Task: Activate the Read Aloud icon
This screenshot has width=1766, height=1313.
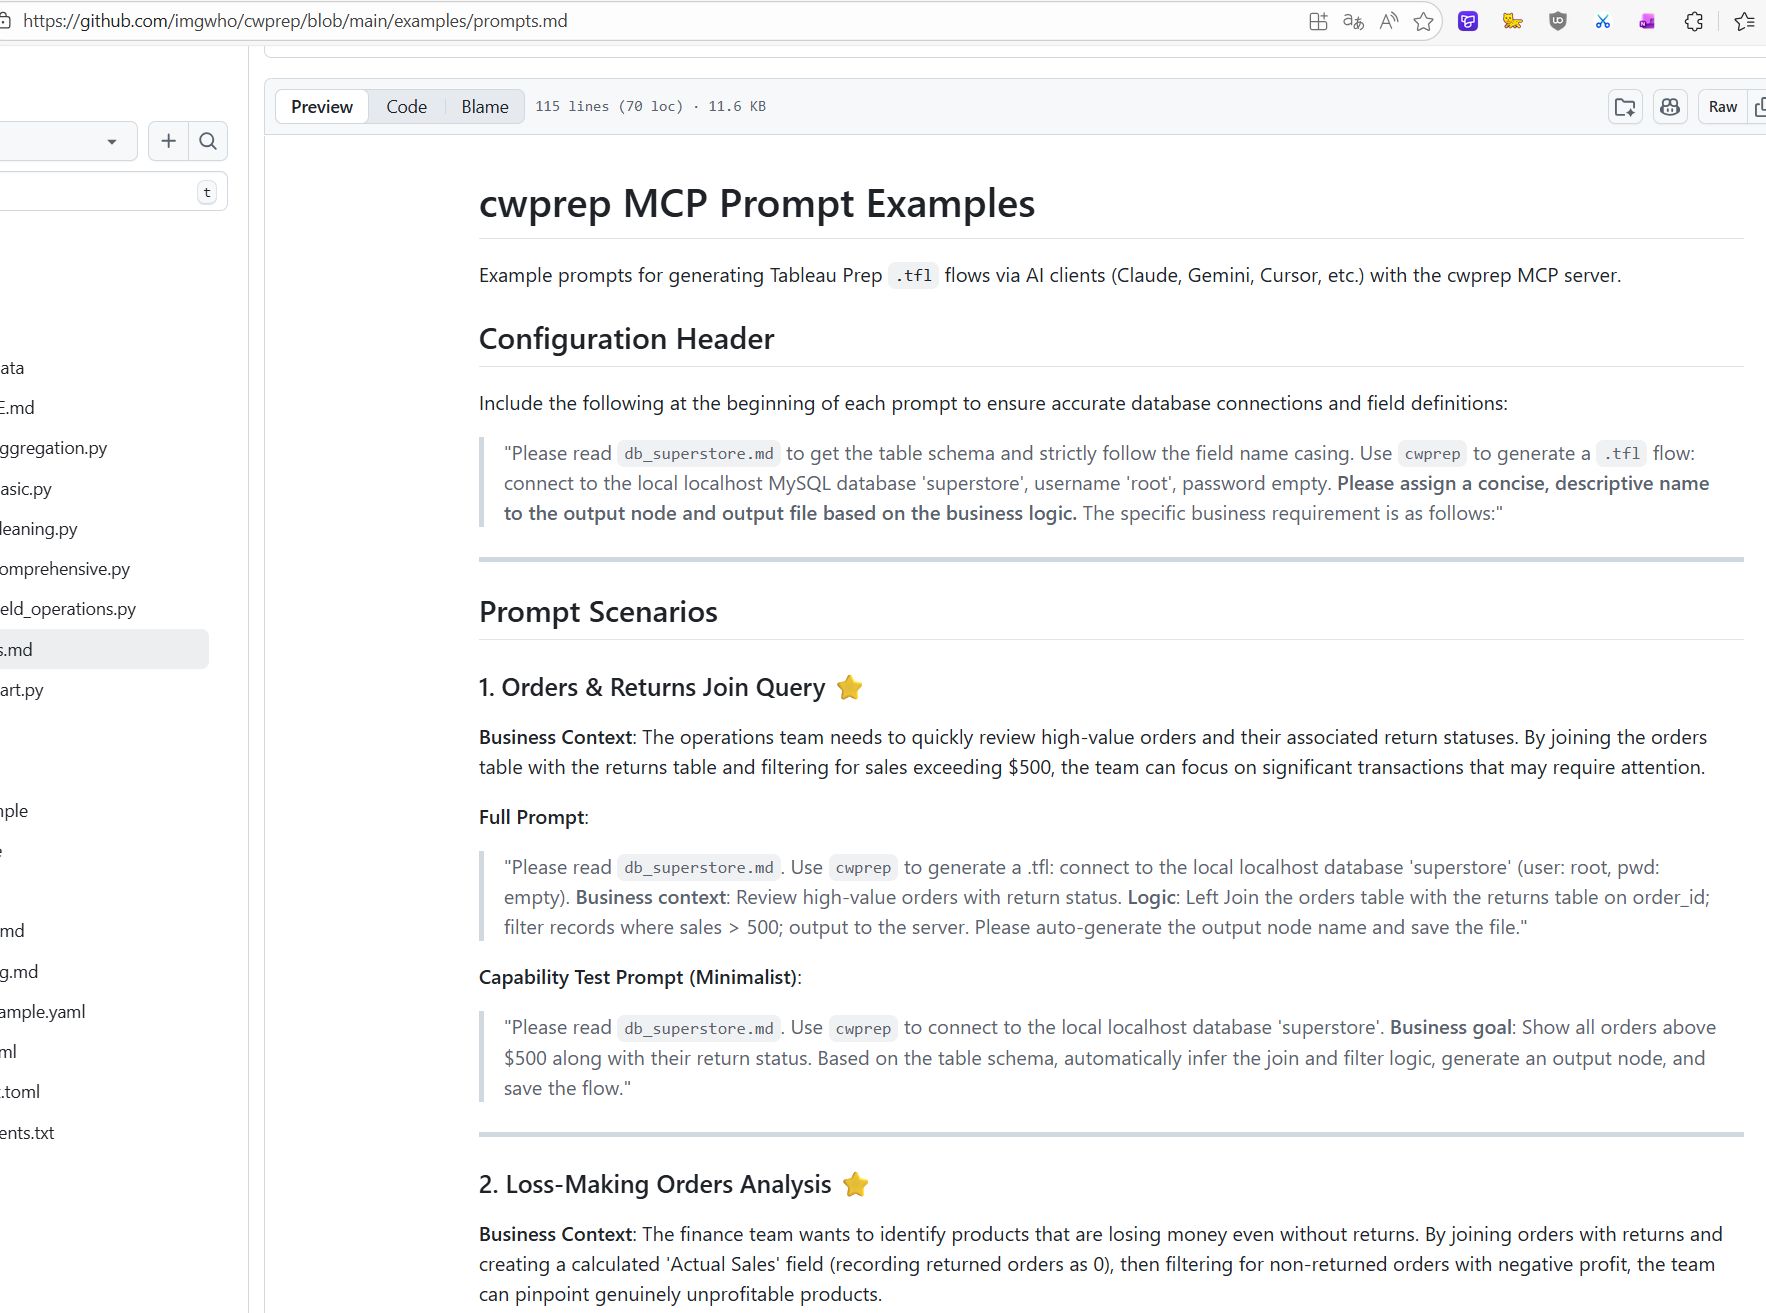Action: 1388,21
